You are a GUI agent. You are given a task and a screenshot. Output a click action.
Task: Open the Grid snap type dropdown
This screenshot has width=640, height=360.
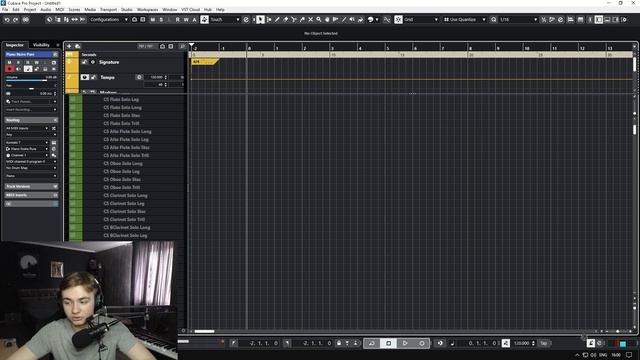click(x=421, y=20)
